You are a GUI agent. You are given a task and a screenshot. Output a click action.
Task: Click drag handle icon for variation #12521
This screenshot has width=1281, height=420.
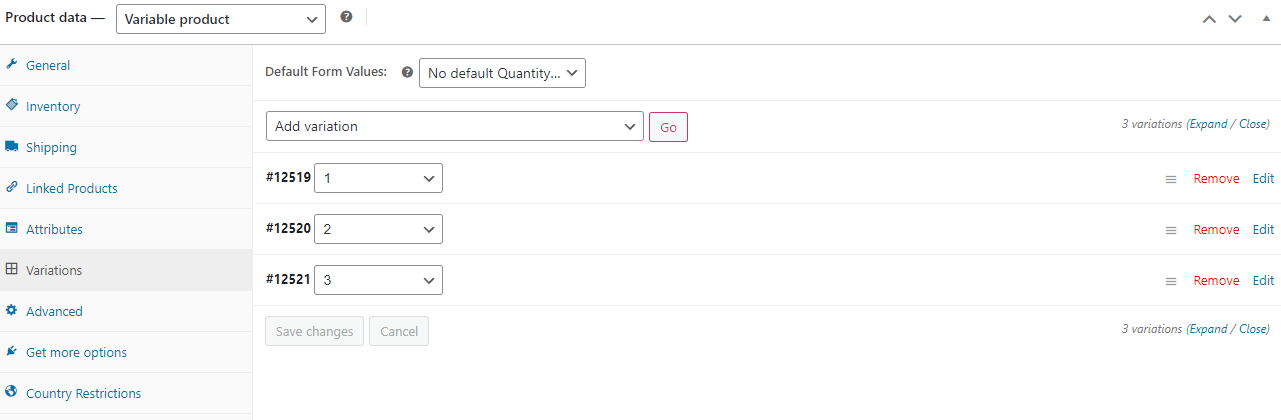click(1171, 281)
